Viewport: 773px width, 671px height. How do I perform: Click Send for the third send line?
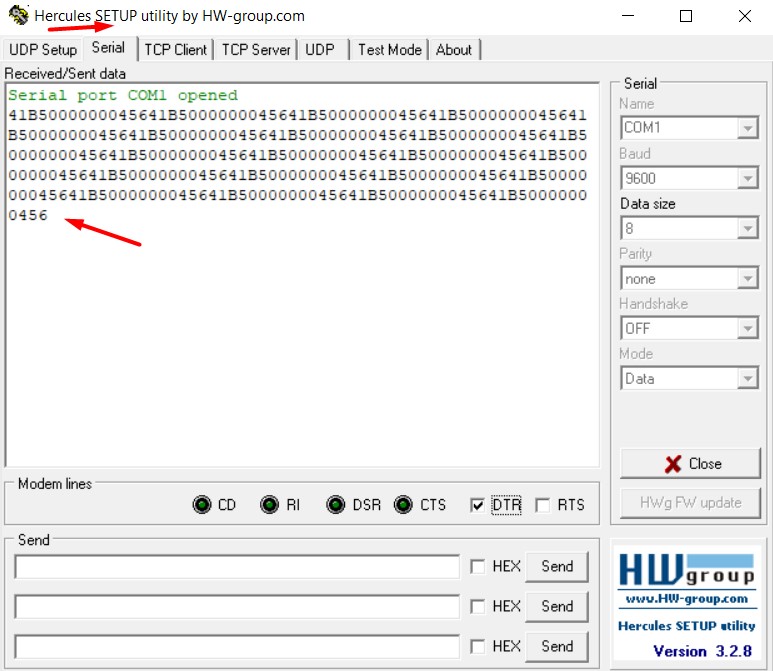557,646
